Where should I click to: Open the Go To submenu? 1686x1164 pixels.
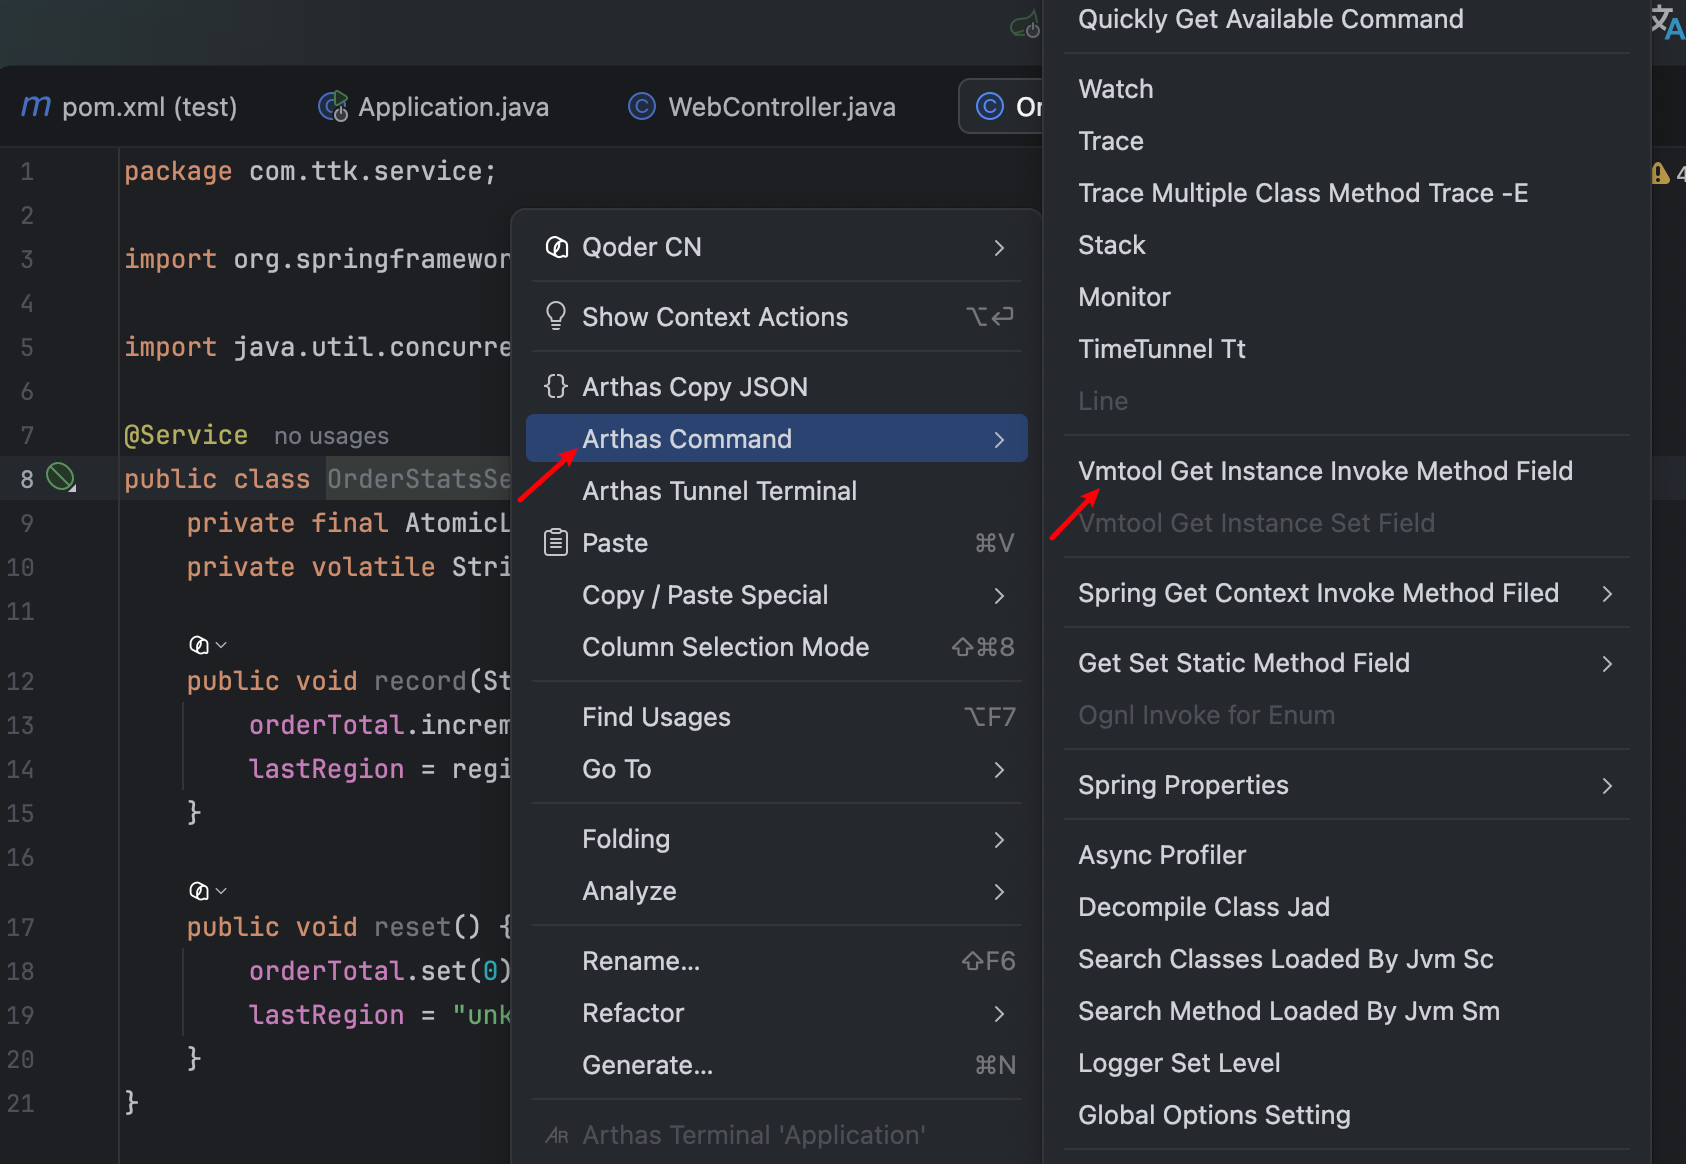click(776, 769)
